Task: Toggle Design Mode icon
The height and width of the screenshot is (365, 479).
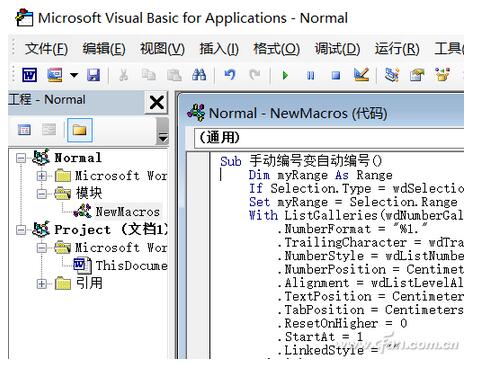Action: pyautogui.click(x=361, y=75)
